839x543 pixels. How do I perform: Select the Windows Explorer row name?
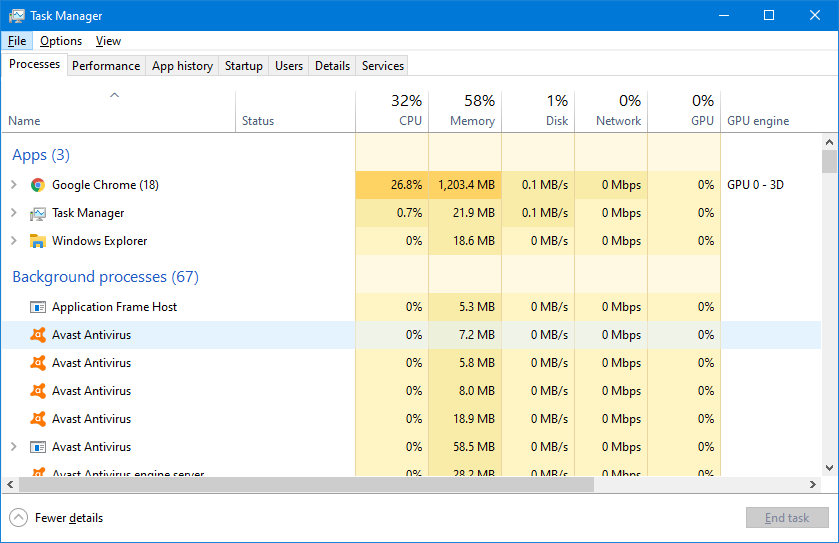pyautogui.click(x=100, y=241)
